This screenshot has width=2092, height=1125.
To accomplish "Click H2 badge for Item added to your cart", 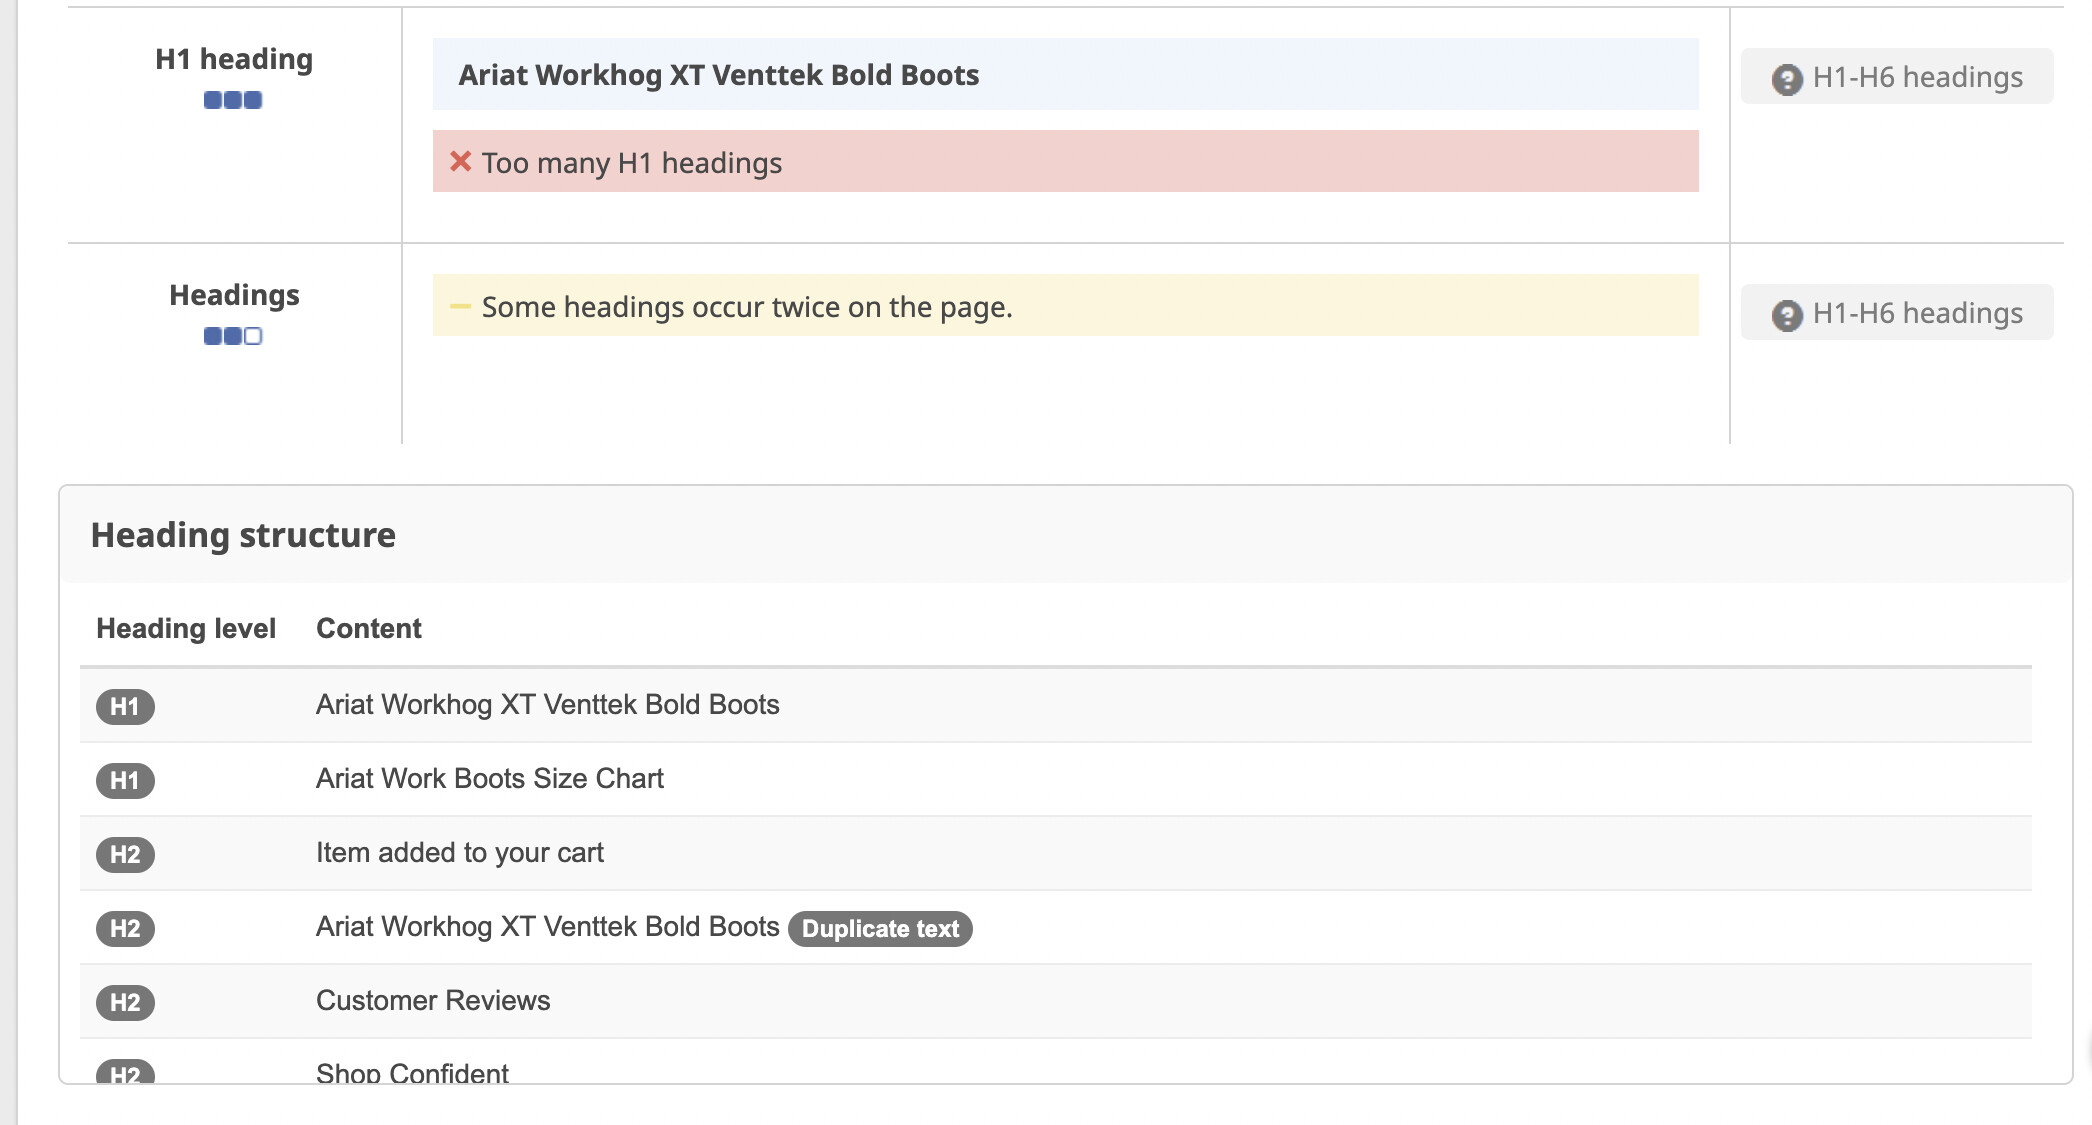I will pyautogui.click(x=125, y=854).
